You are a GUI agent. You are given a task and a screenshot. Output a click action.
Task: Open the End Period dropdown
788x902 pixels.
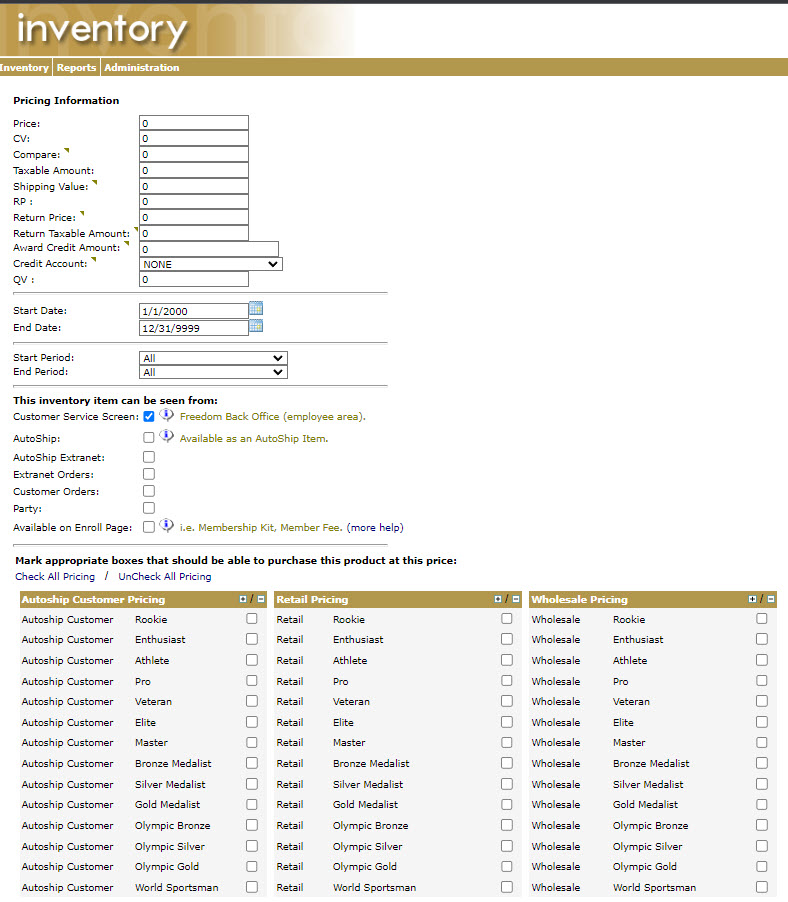click(213, 373)
